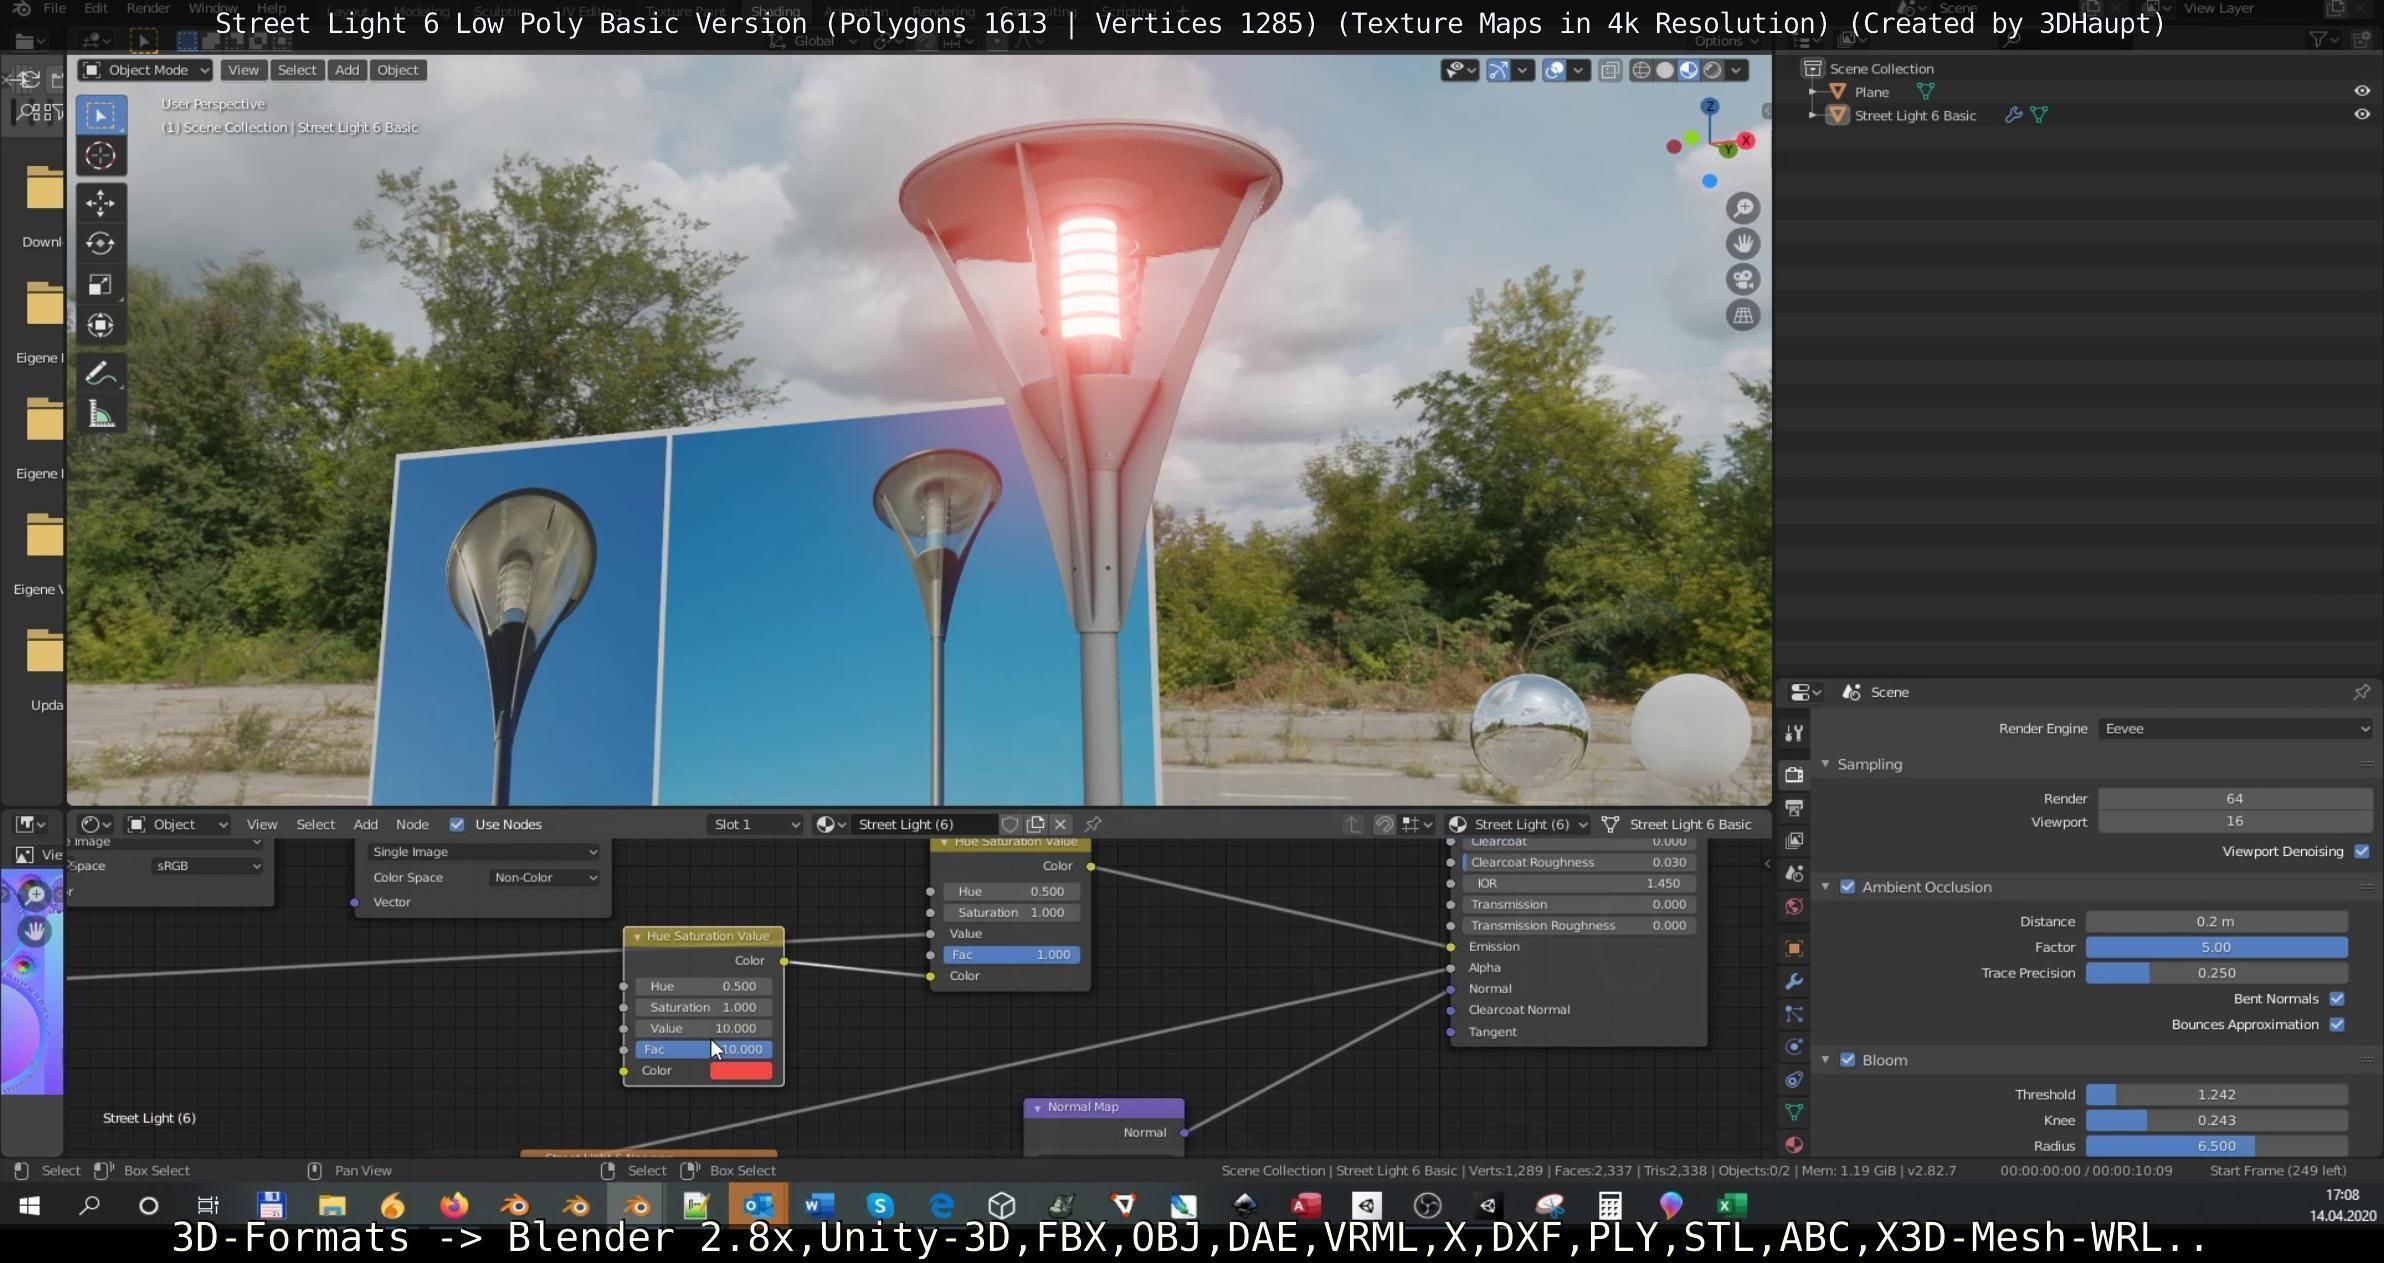Click the viewport zoom magnifier gizmo
The width and height of the screenshot is (2384, 1263).
[1743, 208]
